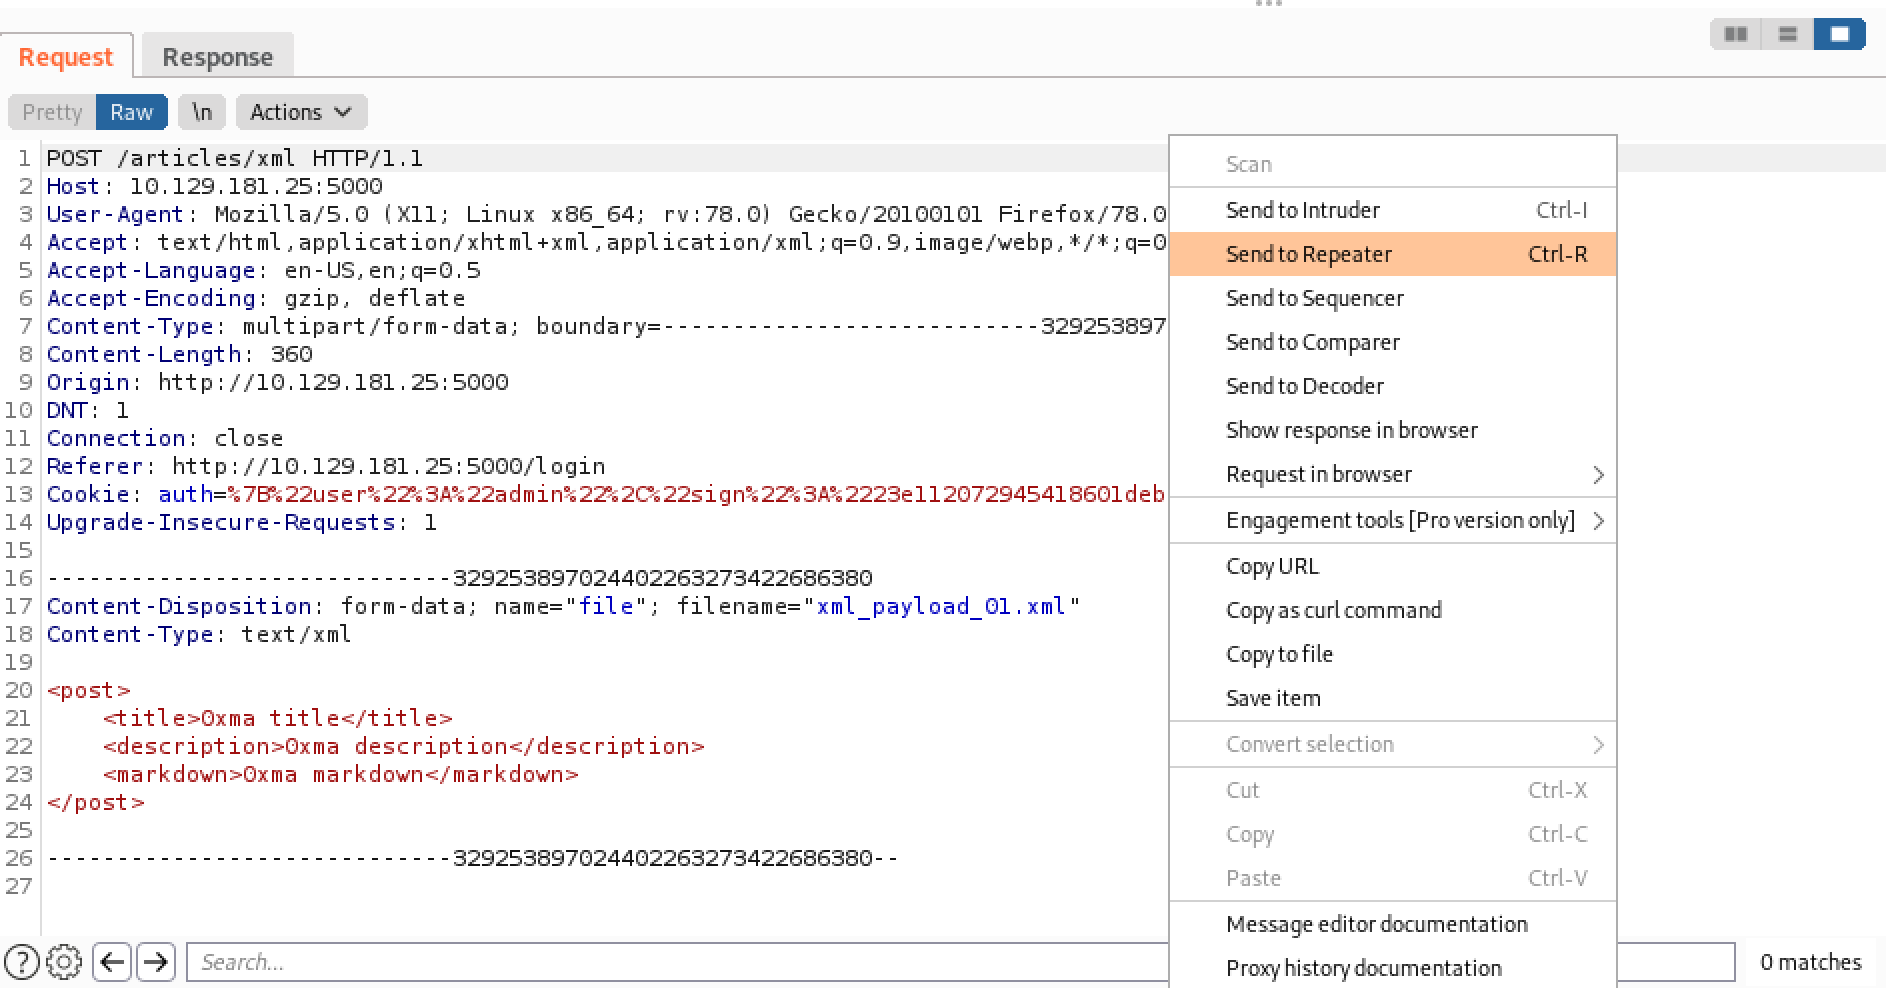Choose Send to Comparer

pyautogui.click(x=1393, y=342)
